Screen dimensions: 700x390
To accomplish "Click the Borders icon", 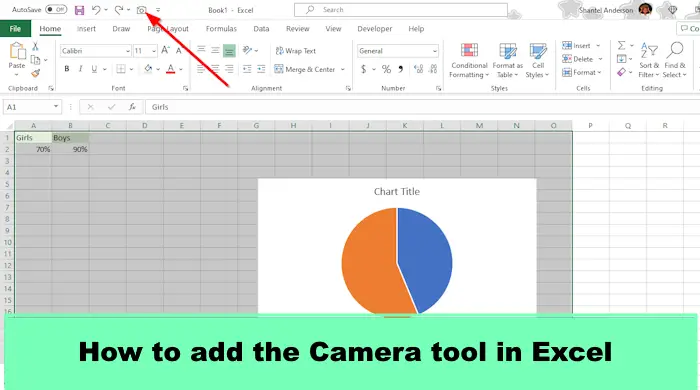I will tap(121, 69).
